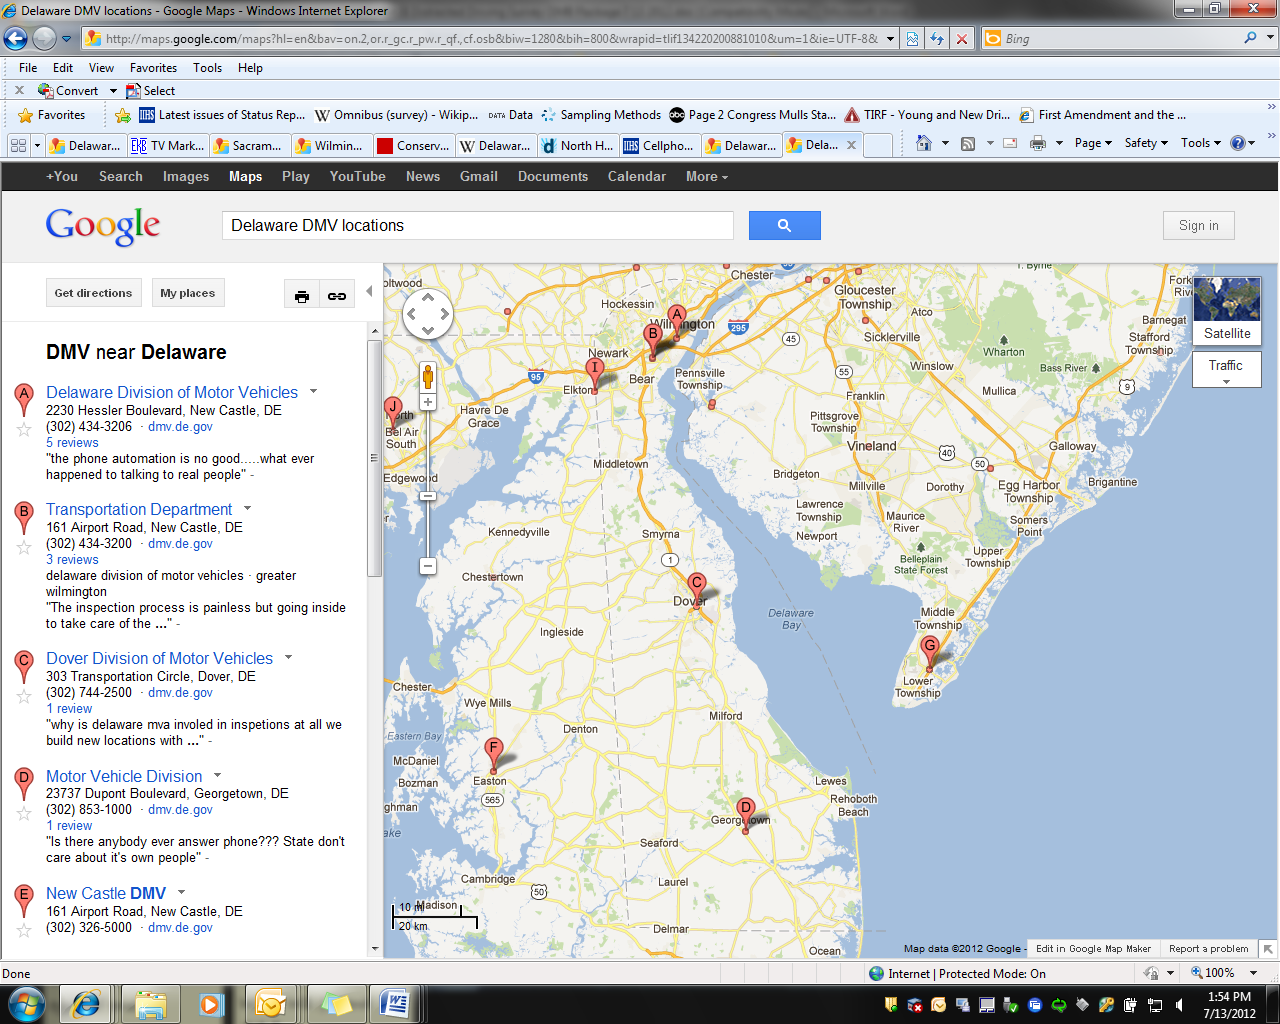Expand options arrow beside Dover Division of Motor Vehicles

coord(288,657)
